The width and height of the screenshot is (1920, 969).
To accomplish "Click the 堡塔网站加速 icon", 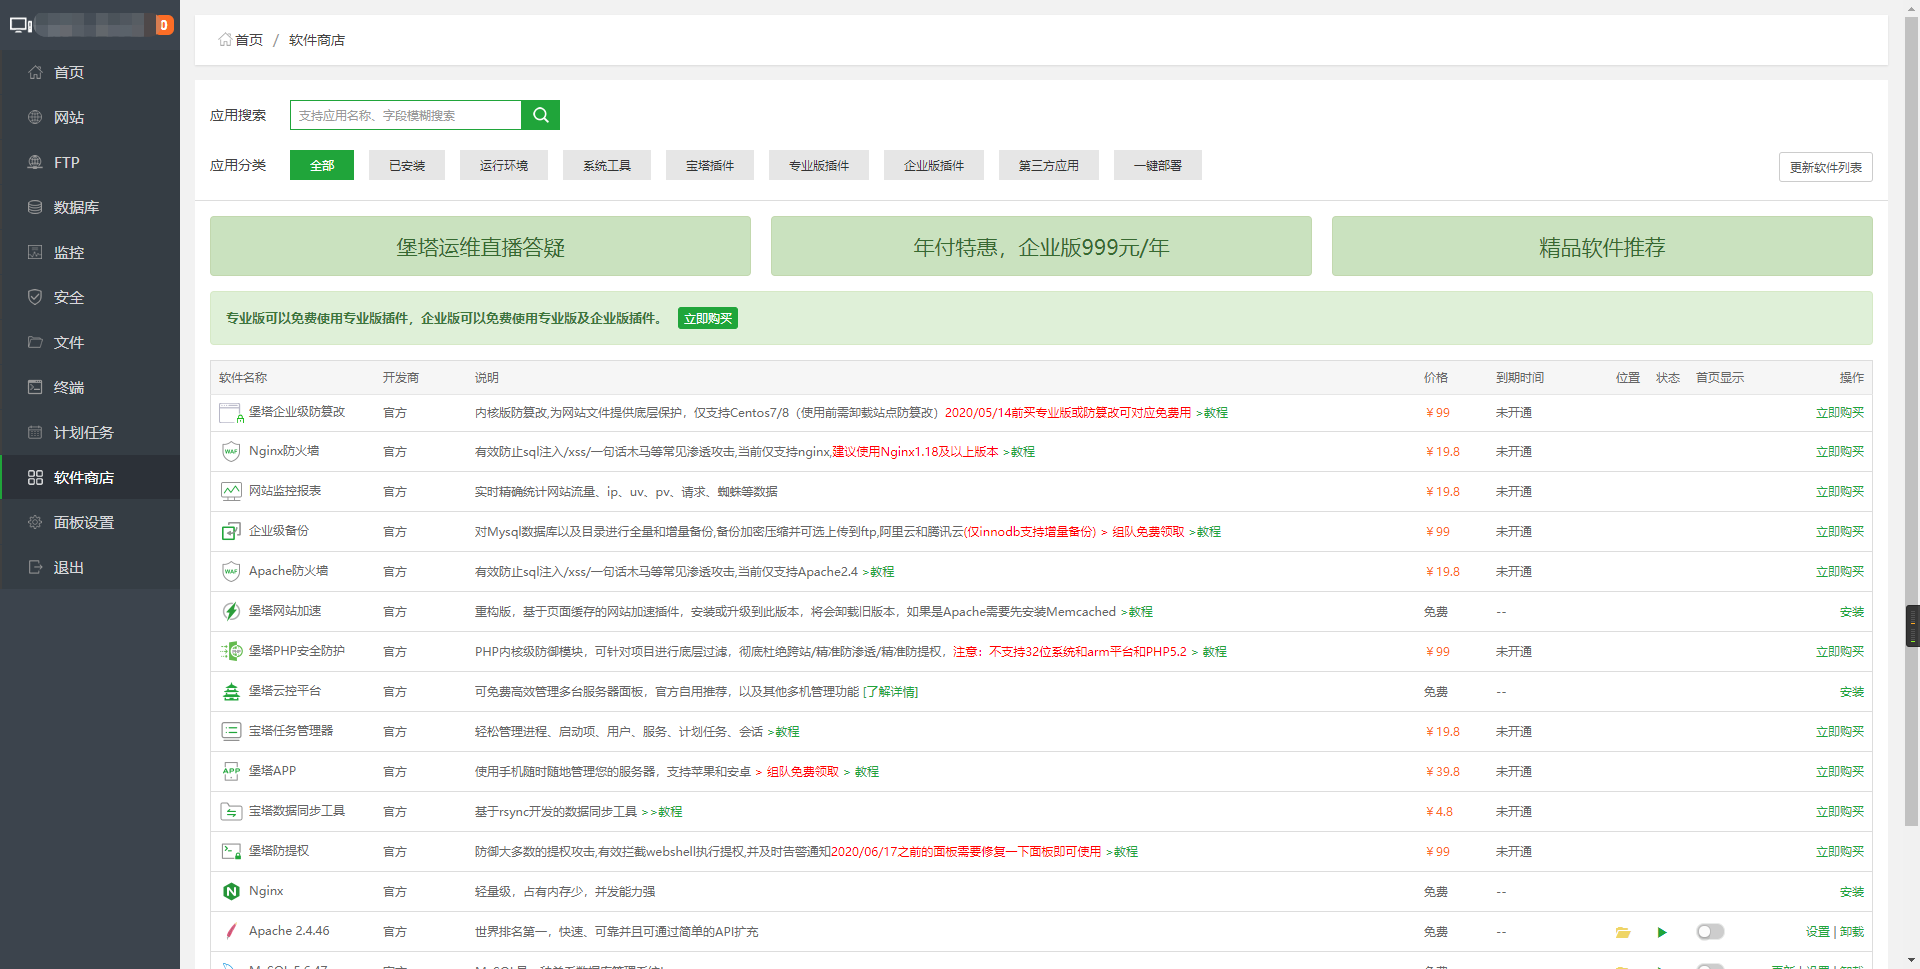I will point(231,611).
